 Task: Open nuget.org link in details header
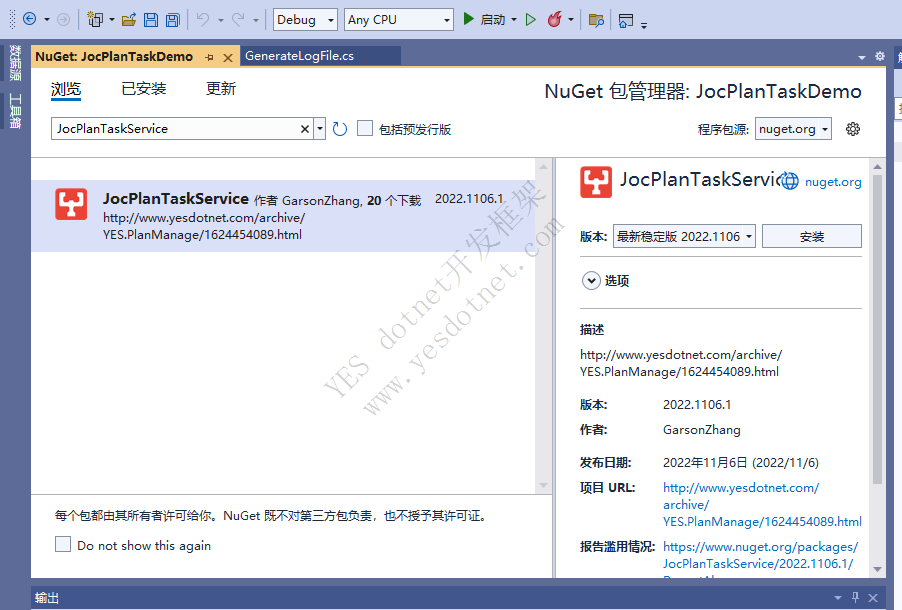[833, 182]
